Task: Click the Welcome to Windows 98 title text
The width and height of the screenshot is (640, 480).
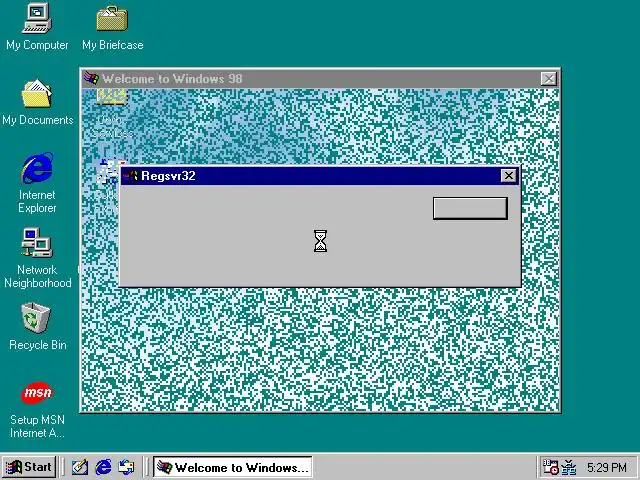Action: [172, 78]
